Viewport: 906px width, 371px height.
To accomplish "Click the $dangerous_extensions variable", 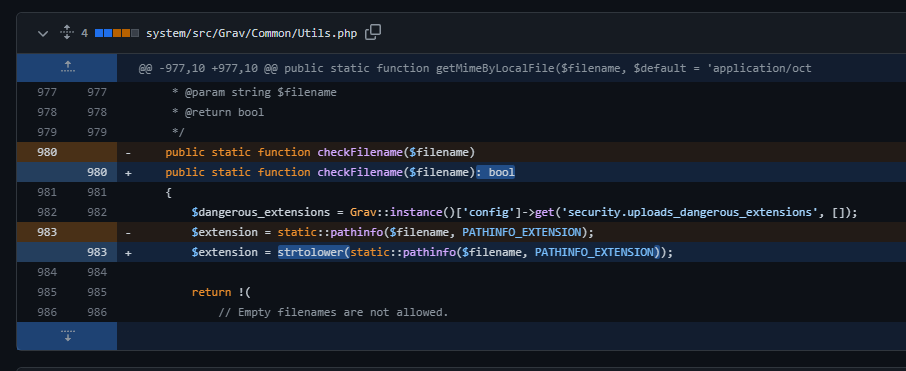I will click(x=261, y=212).
